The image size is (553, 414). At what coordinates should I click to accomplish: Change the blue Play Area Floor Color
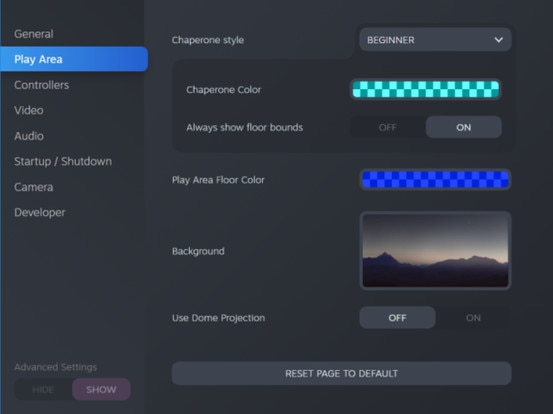pyautogui.click(x=435, y=179)
